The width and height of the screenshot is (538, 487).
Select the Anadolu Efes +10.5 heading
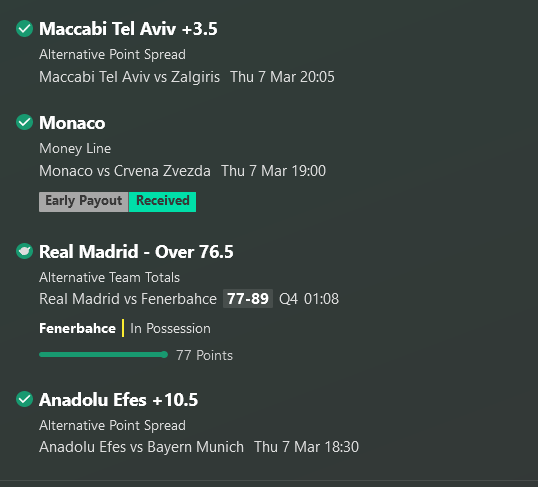click(x=118, y=399)
